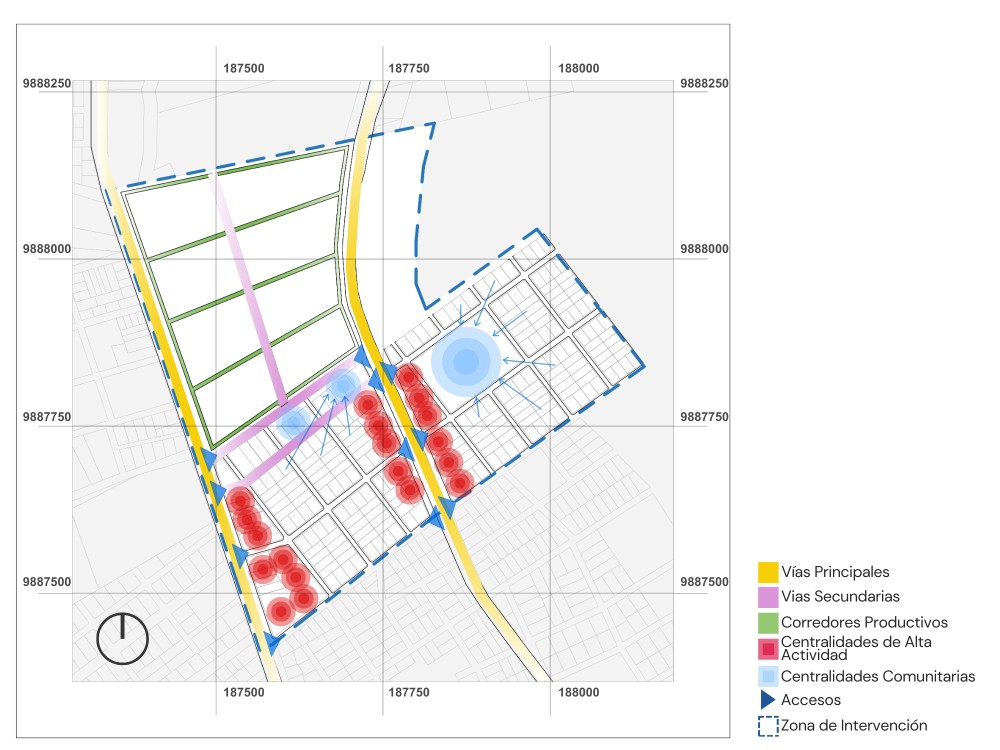Click the Centralidades Comunitarias legend text
Viewport: 1000px width, 750px height.
(878, 676)
